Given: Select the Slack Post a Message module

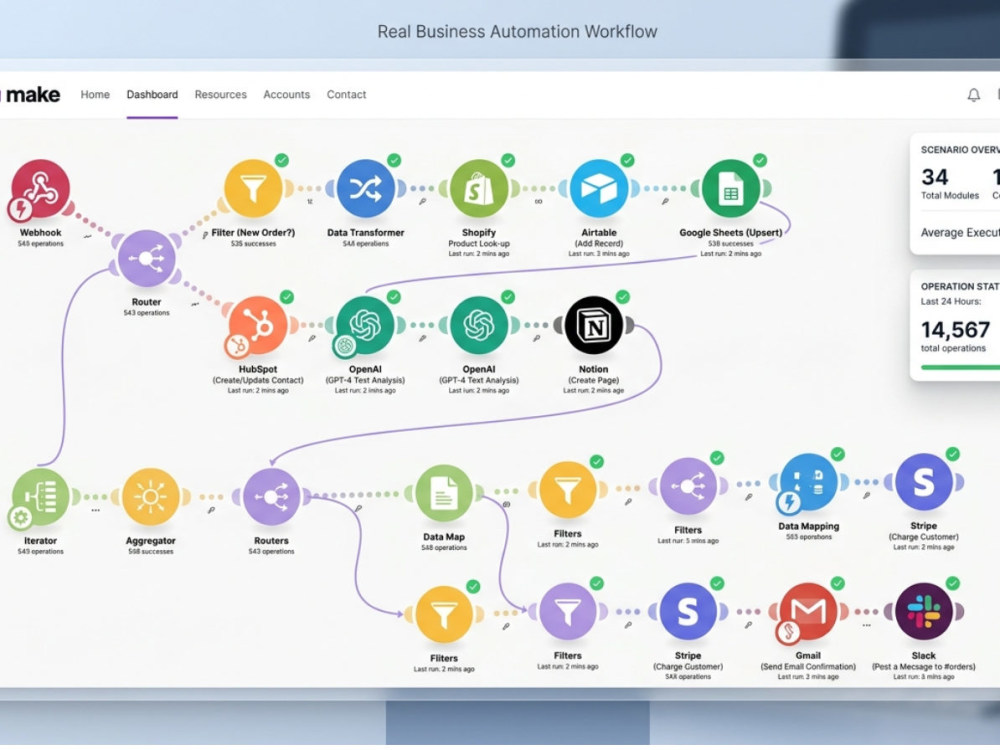Looking at the screenshot, I should point(923,612).
